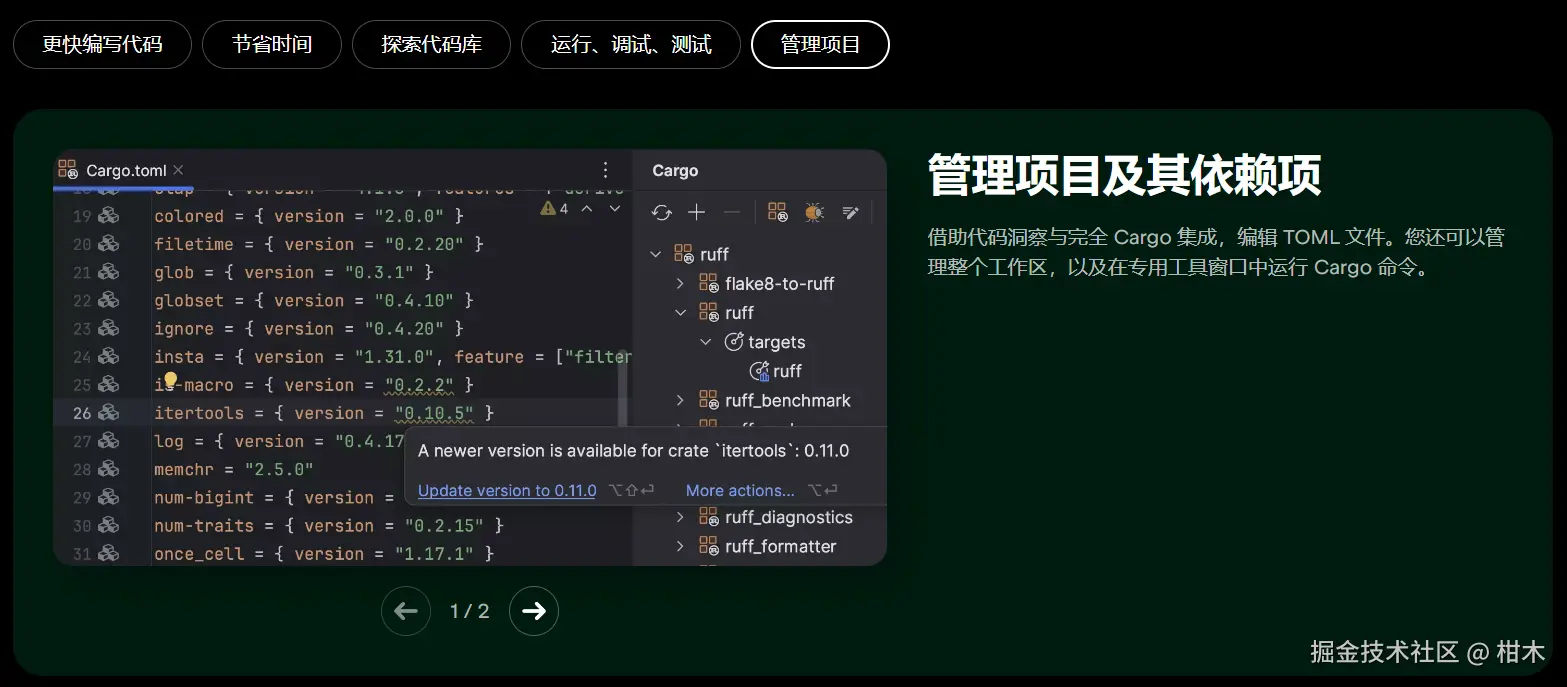Go to next highlighted problem arrow
The width and height of the screenshot is (1567, 687).
tap(615, 209)
